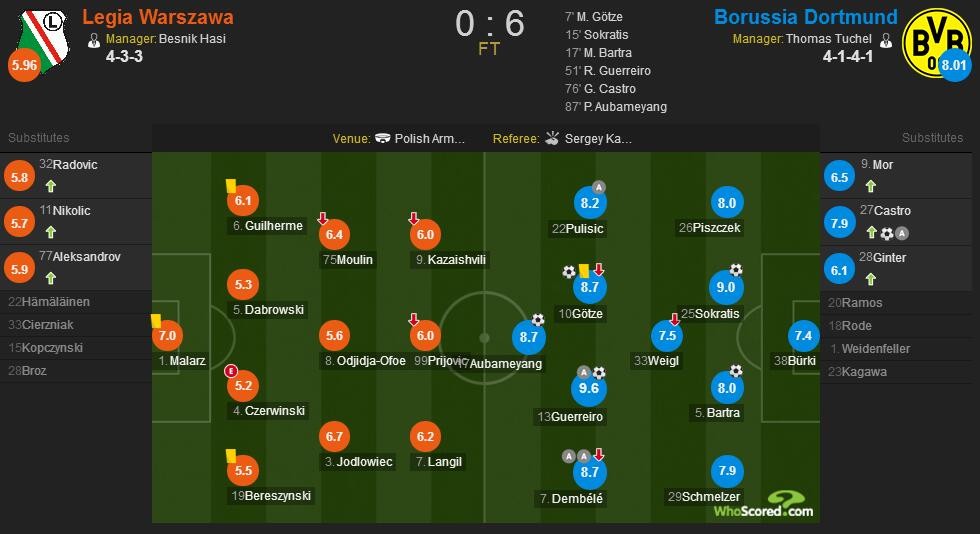Click the whistle icon beside Referee
Screen dimensions: 980x534
pyautogui.click(x=551, y=138)
